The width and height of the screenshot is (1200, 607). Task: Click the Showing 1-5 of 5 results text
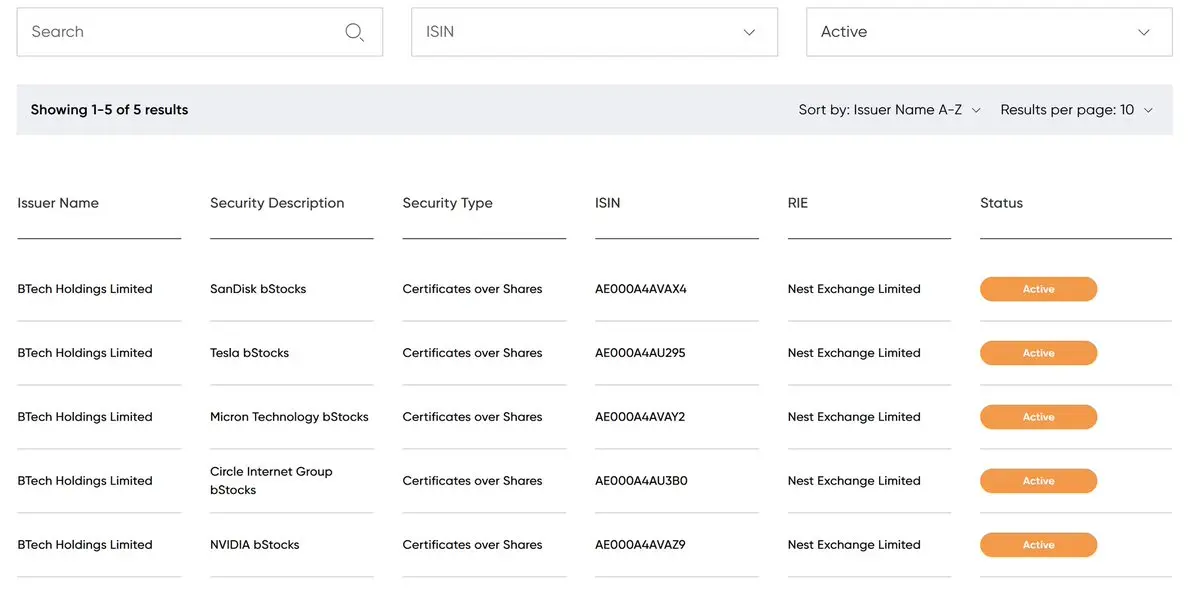tap(109, 110)
